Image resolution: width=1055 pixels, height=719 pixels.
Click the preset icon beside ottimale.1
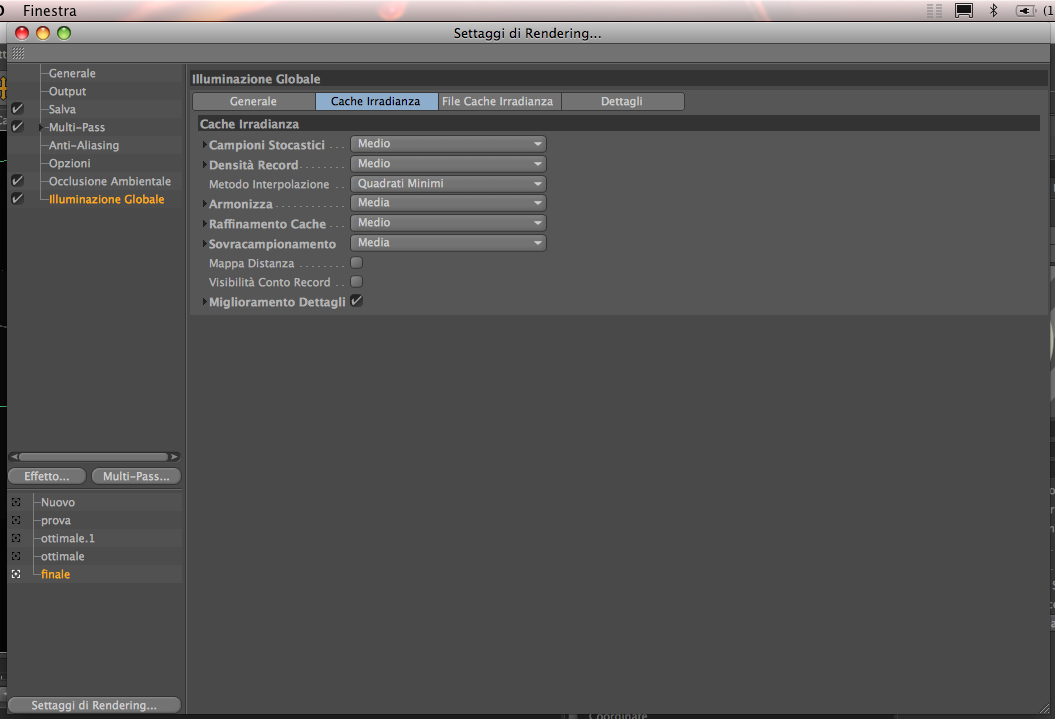16,538
